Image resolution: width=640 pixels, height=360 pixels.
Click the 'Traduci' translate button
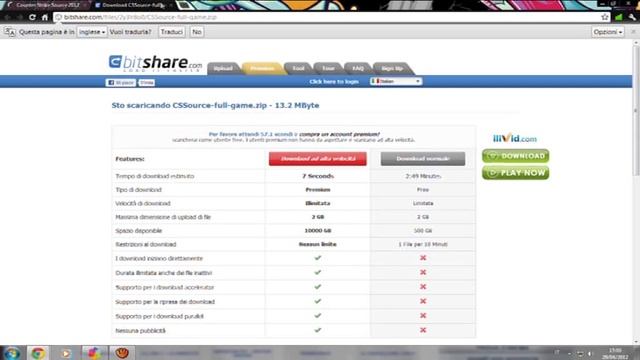pyautogui.click(x=171, y=32)
